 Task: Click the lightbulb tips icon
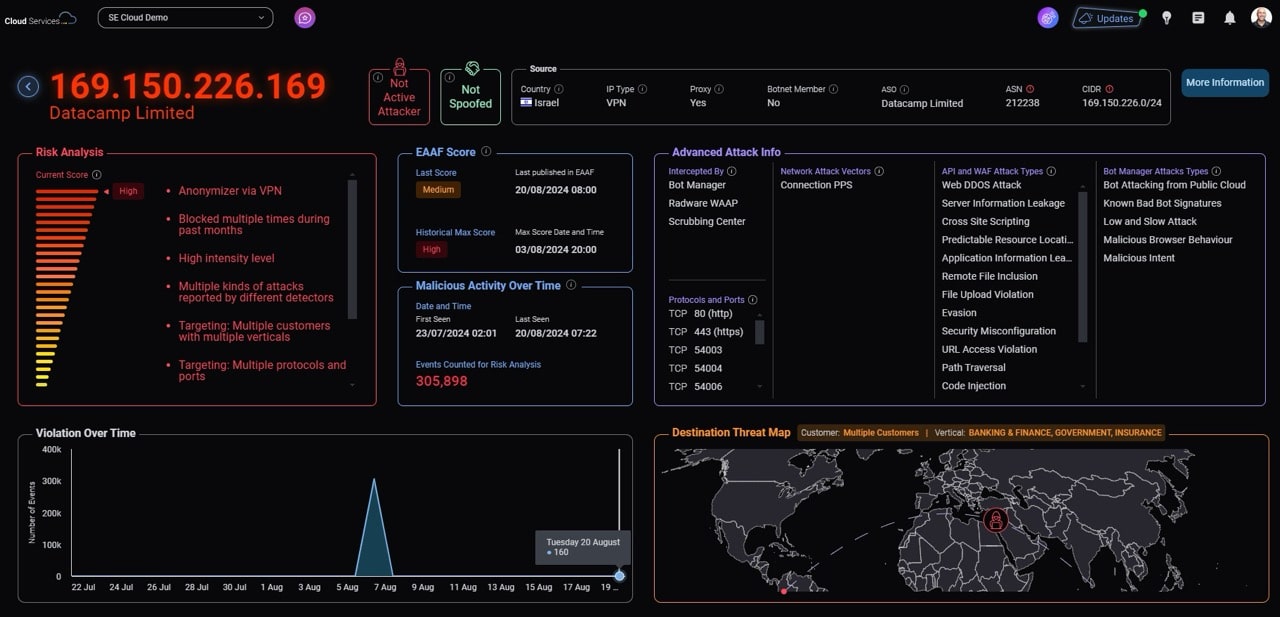click(1166, 18)
